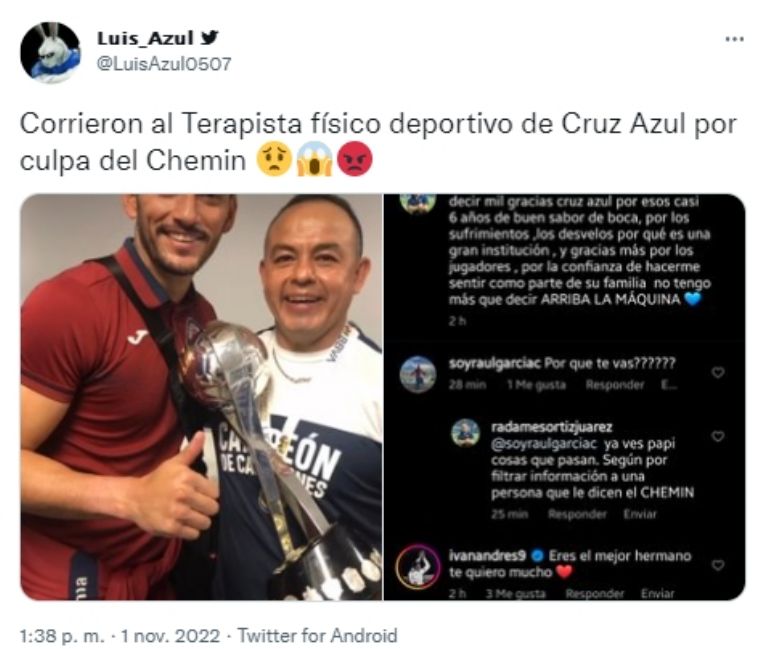This screenshot has height=649, width=768.
Task: Click Enviar under radamesortizjuarez reply
Action: [640, 514]
